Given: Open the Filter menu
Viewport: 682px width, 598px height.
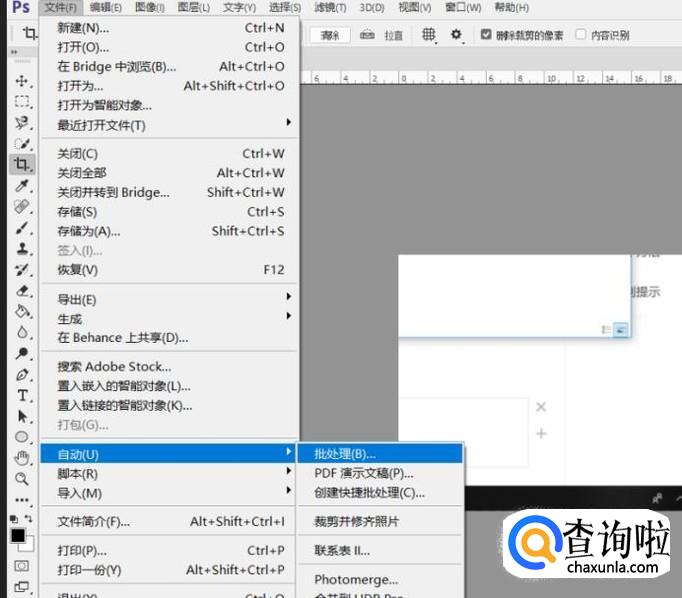Looking at the screenshot, I should coord(330,7).
